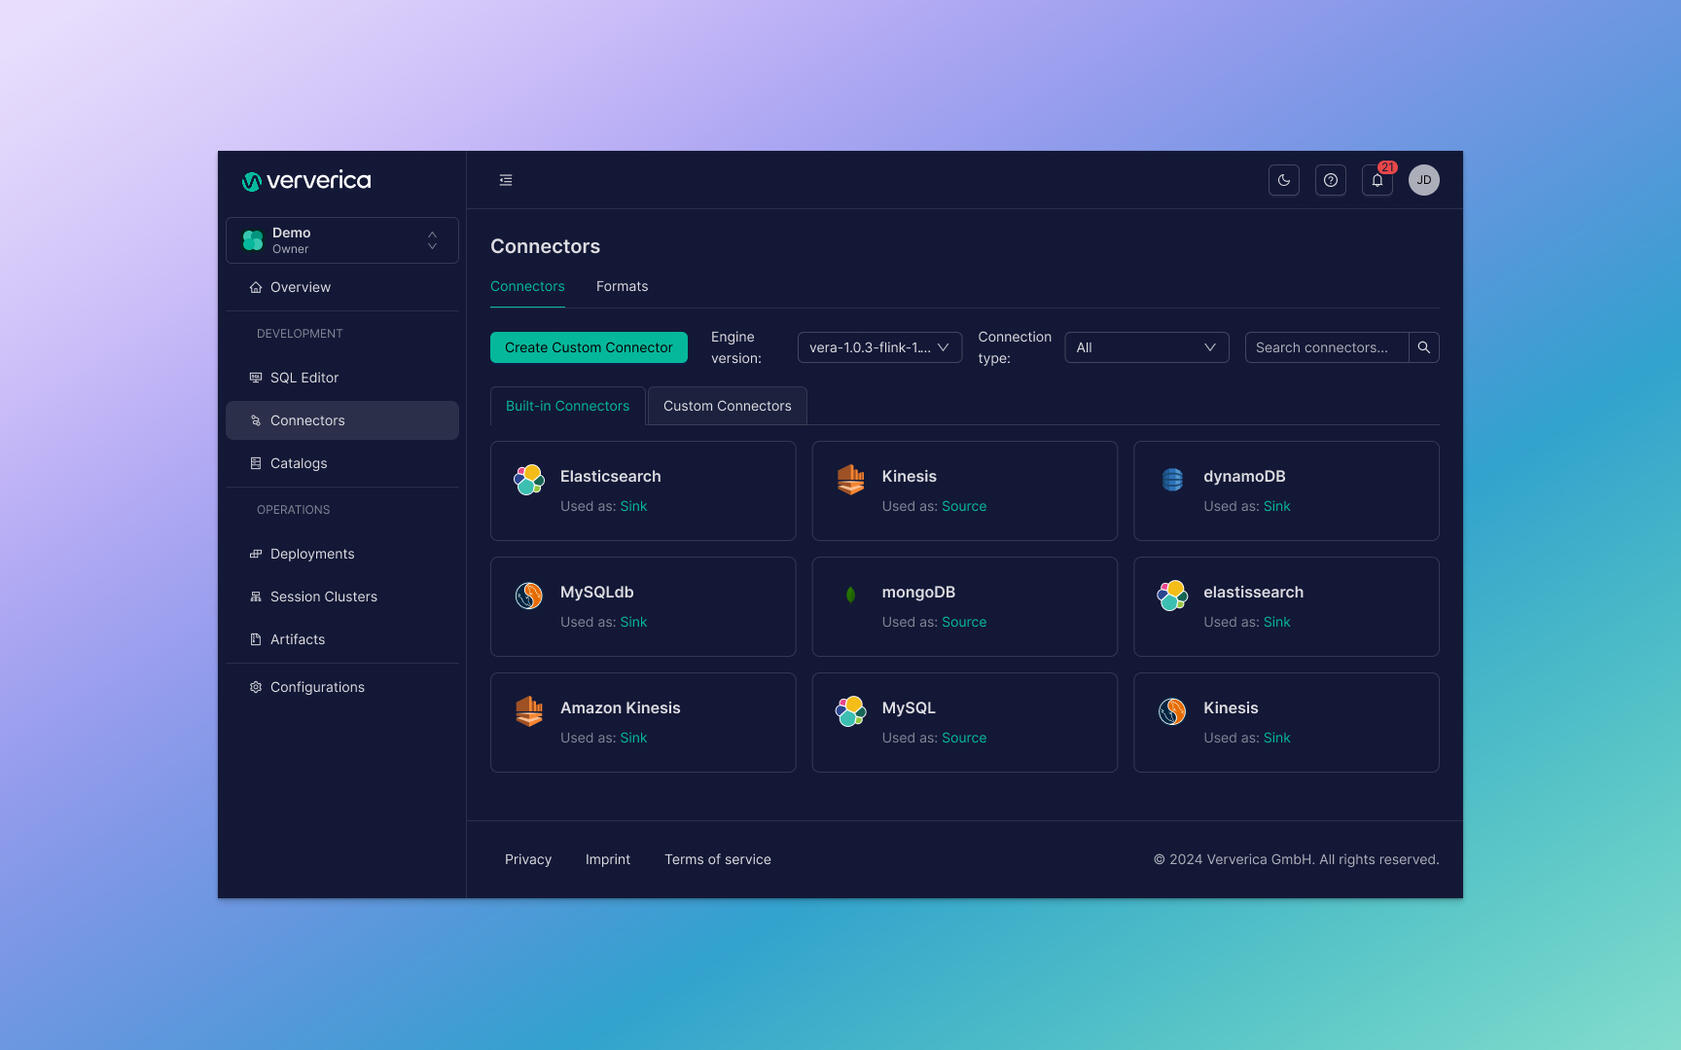
Task: Open the Engine version dropdown
Action: point(879,347)
